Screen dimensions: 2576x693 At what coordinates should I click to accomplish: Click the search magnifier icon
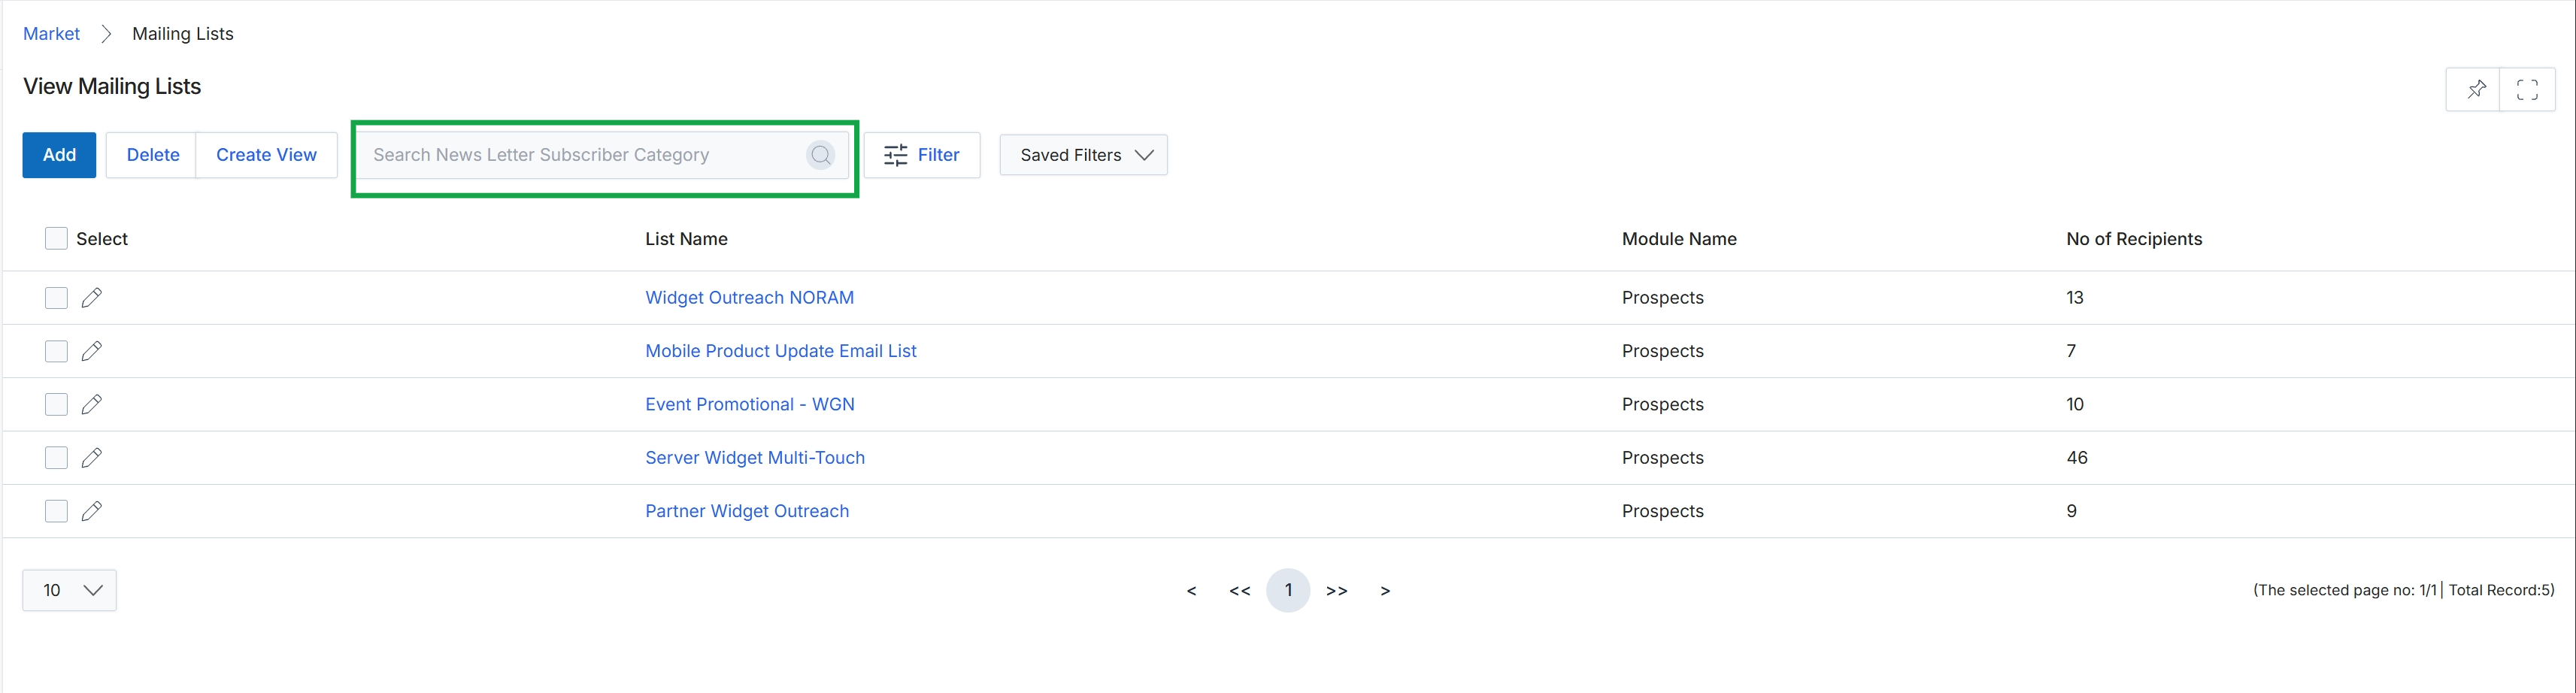pos(820,155)
